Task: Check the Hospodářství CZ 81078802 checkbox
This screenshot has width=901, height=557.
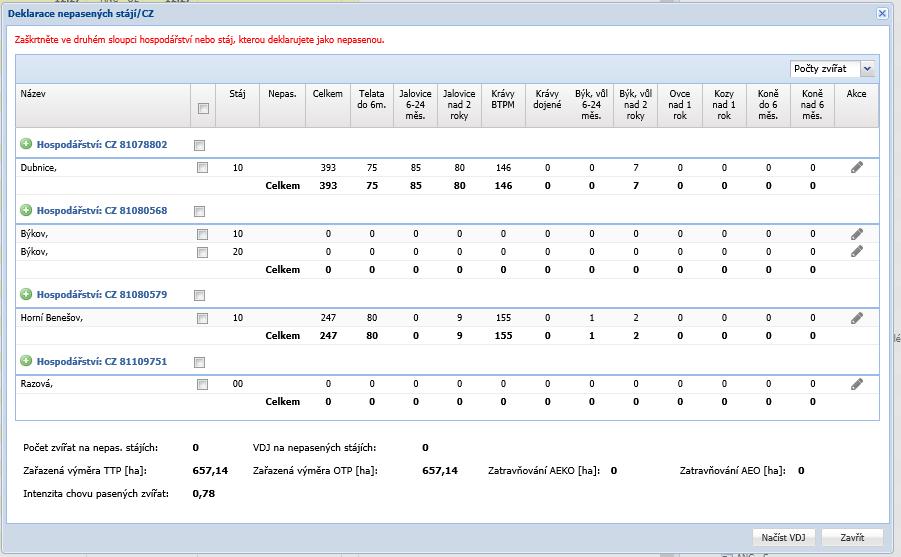Action: pyautogui.click(x=199, y=145)
